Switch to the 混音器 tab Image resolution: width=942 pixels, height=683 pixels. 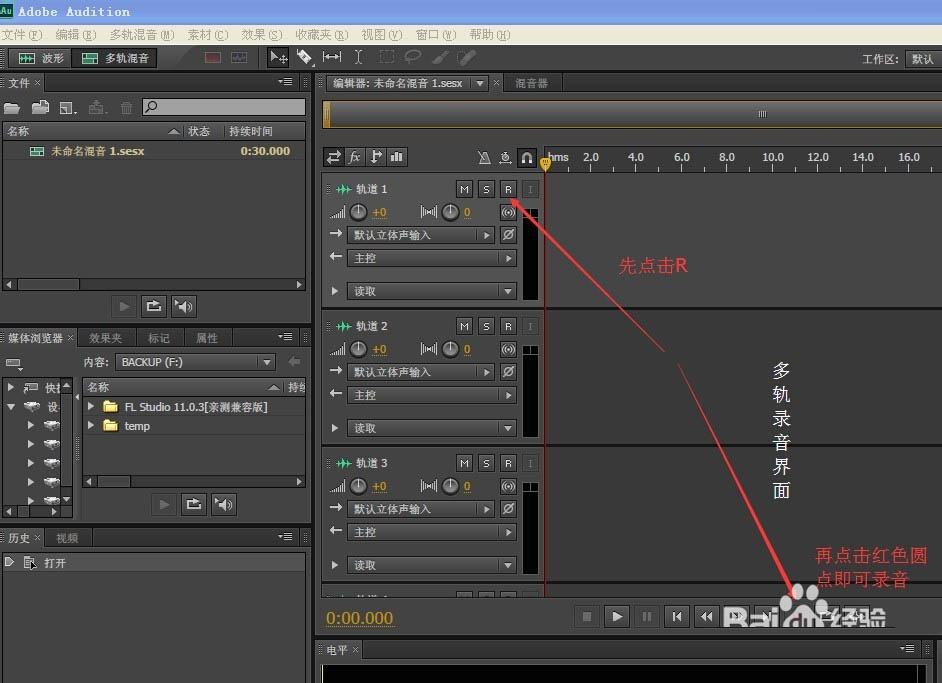point(531,82)
